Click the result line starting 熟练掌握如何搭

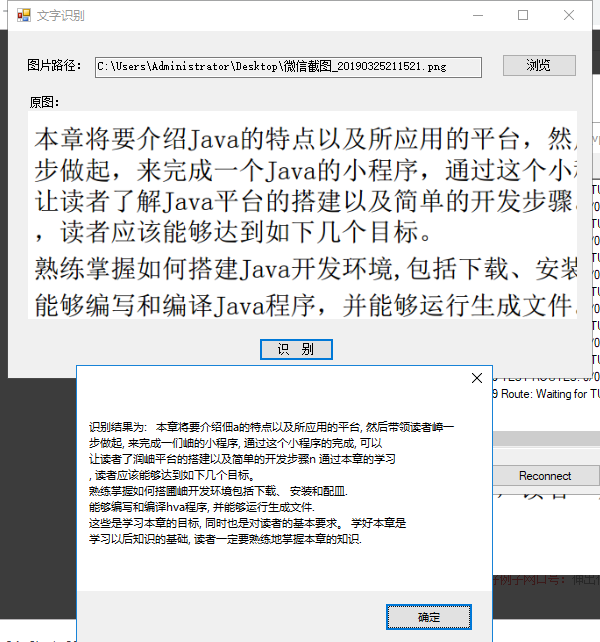point(218,491)
